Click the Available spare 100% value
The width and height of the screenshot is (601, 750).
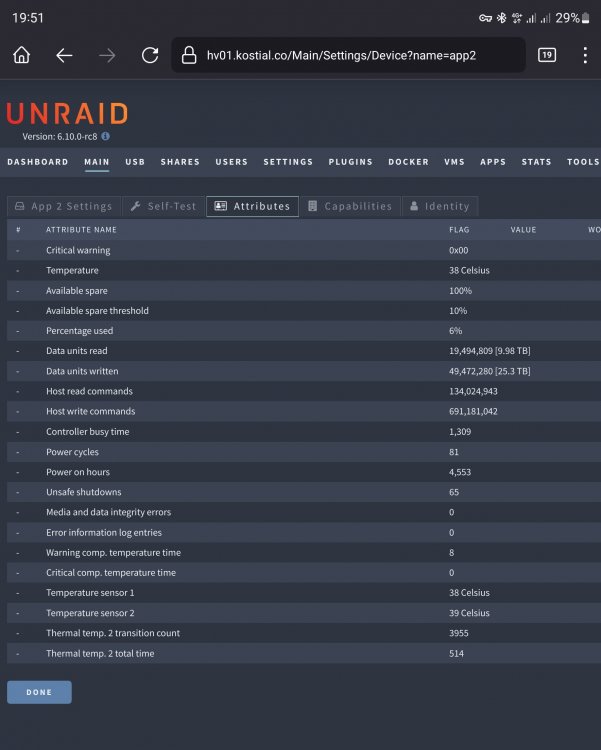[460, 290]
